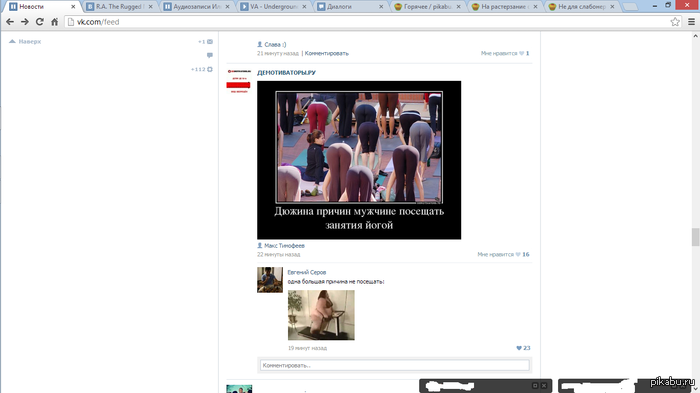Click the Комментировать... input field
Screen dimensions: 700x393
coord(395,365)
